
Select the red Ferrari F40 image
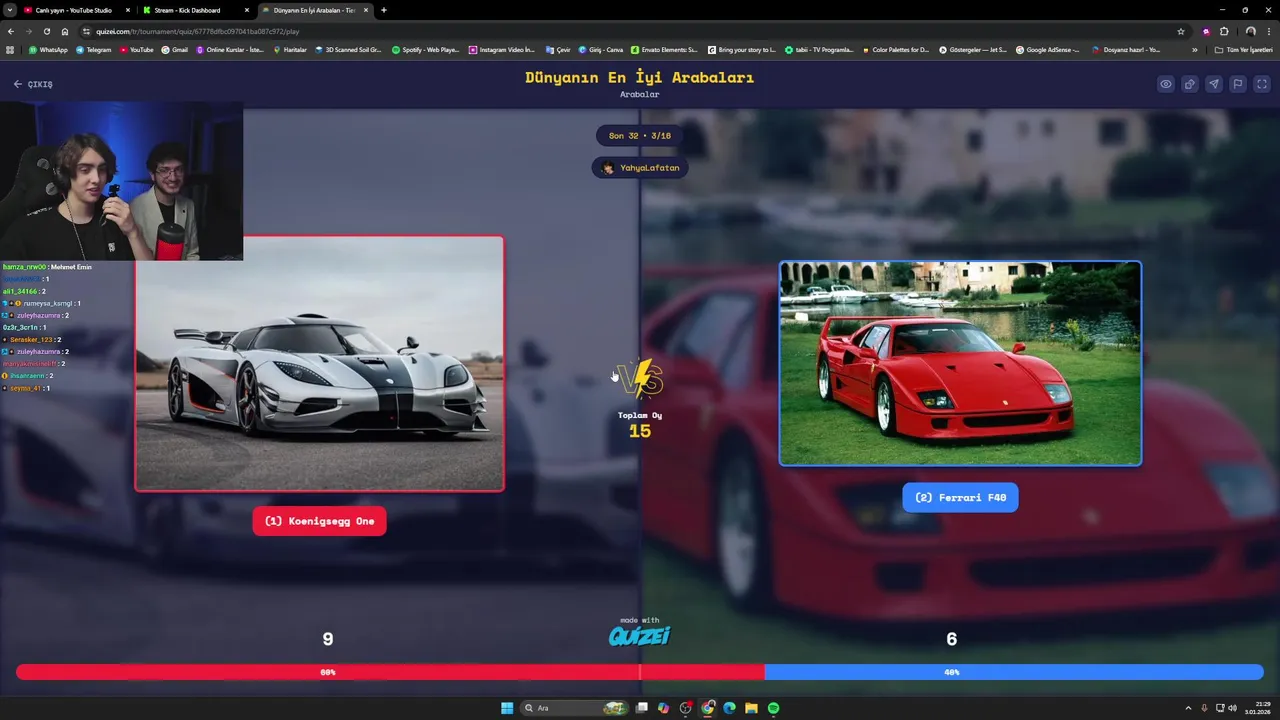point(960,364)
